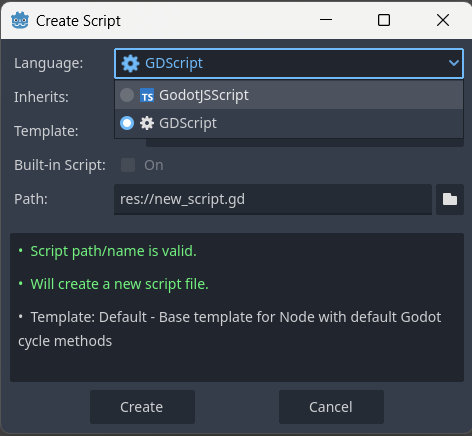
Task: Click the 'On' label beside the checkbox
Action: coord(154,165)
